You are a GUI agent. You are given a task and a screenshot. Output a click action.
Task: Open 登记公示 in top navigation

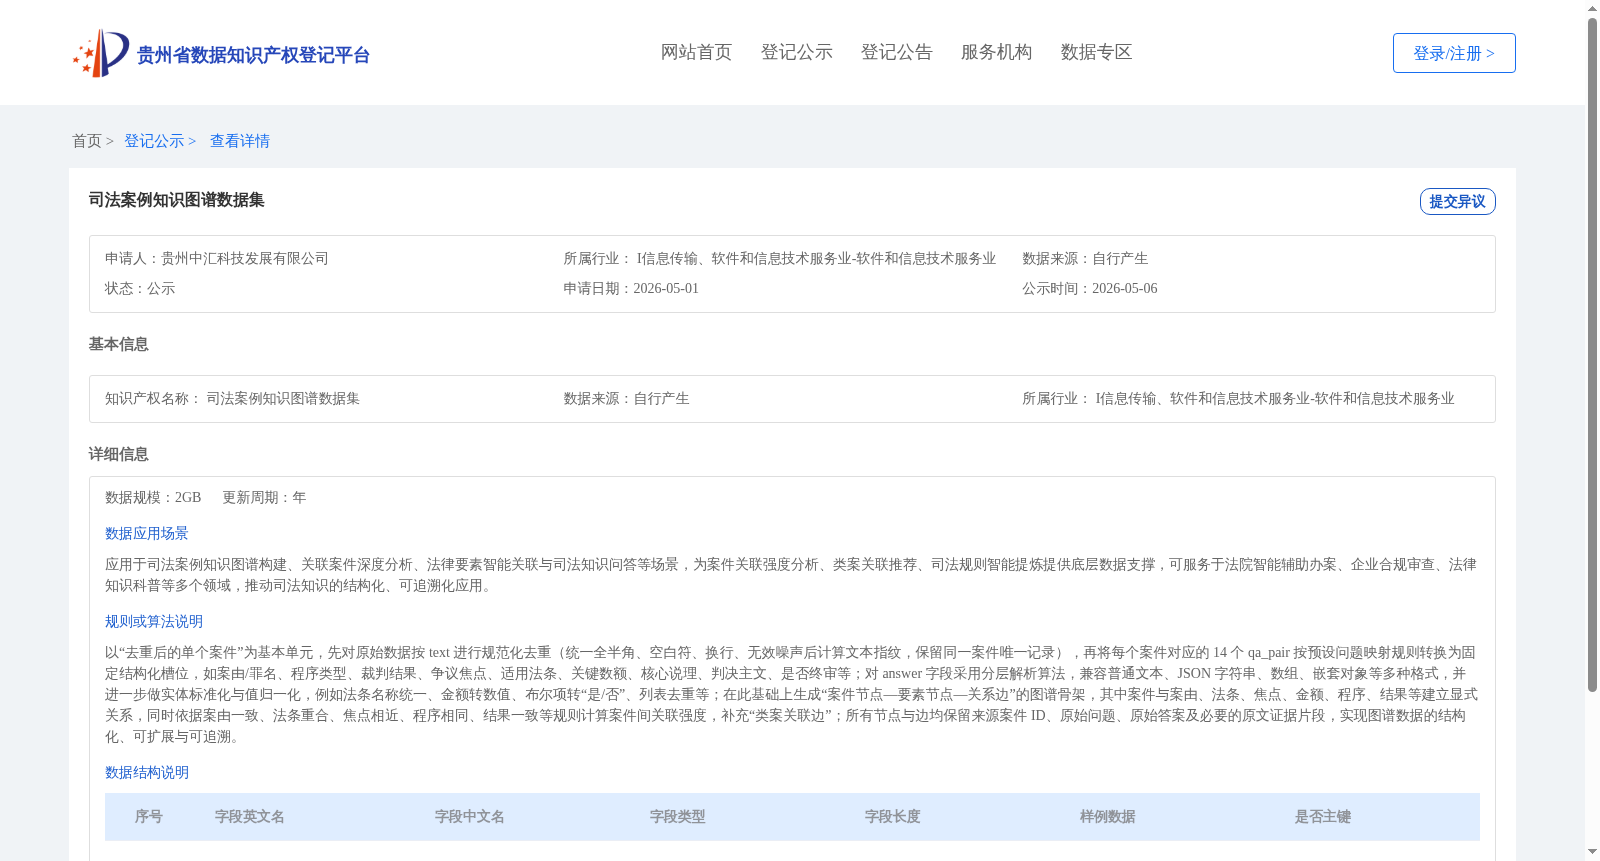[796, 52]
